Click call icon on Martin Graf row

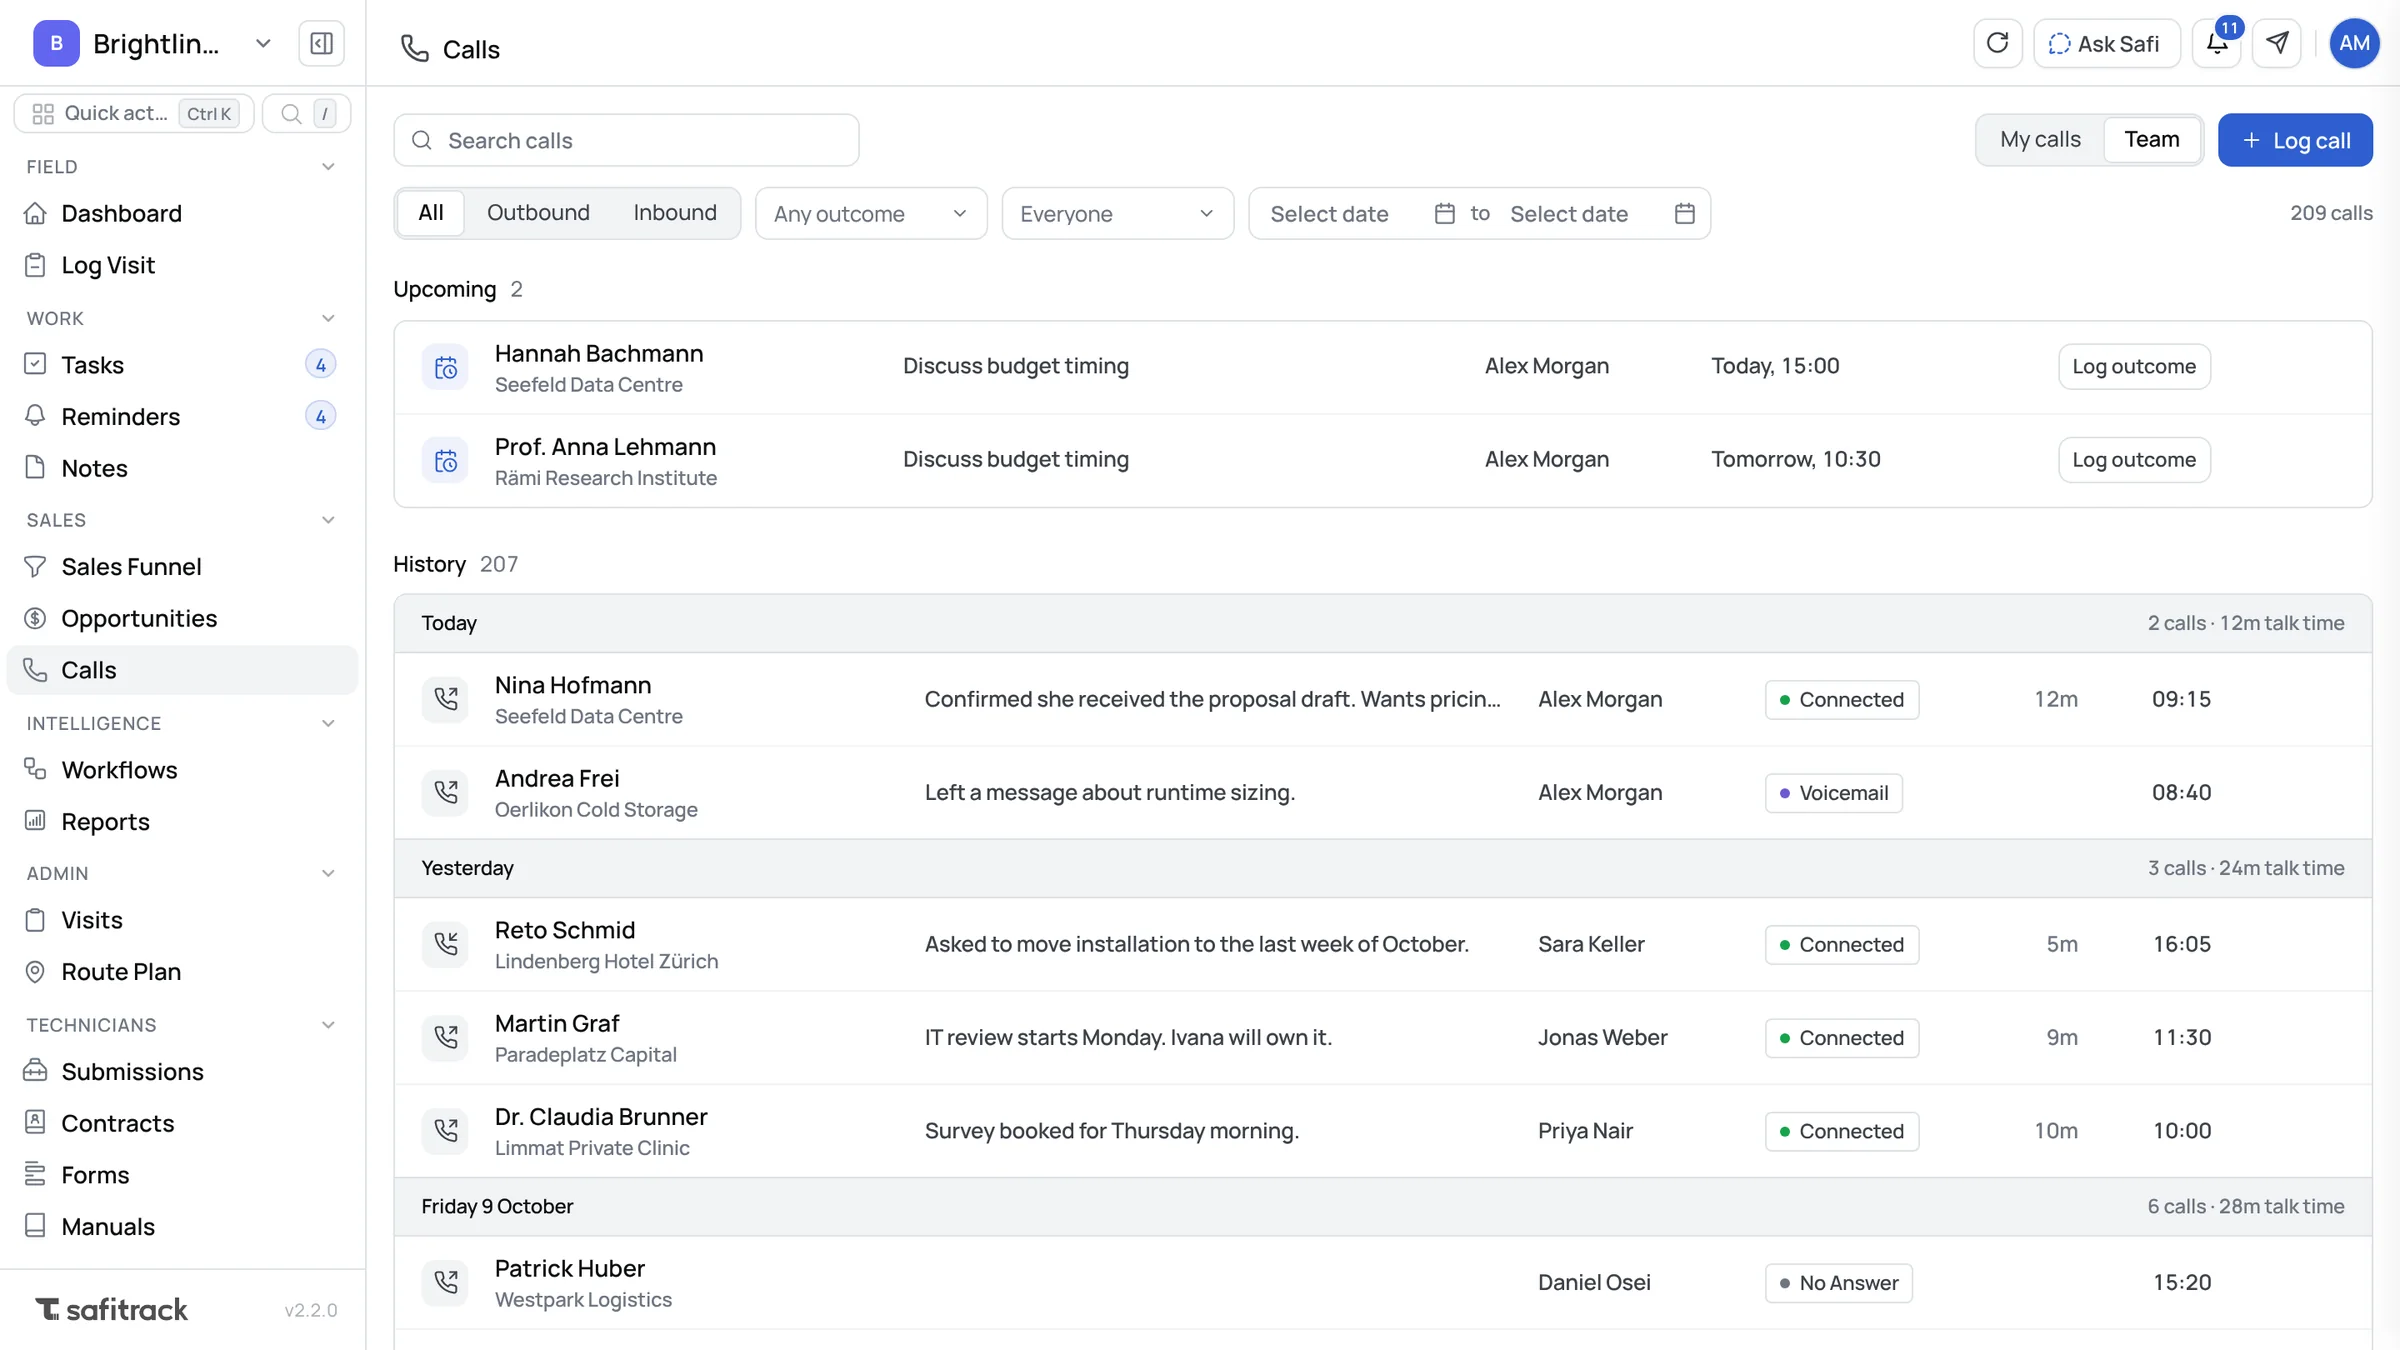445,1037
